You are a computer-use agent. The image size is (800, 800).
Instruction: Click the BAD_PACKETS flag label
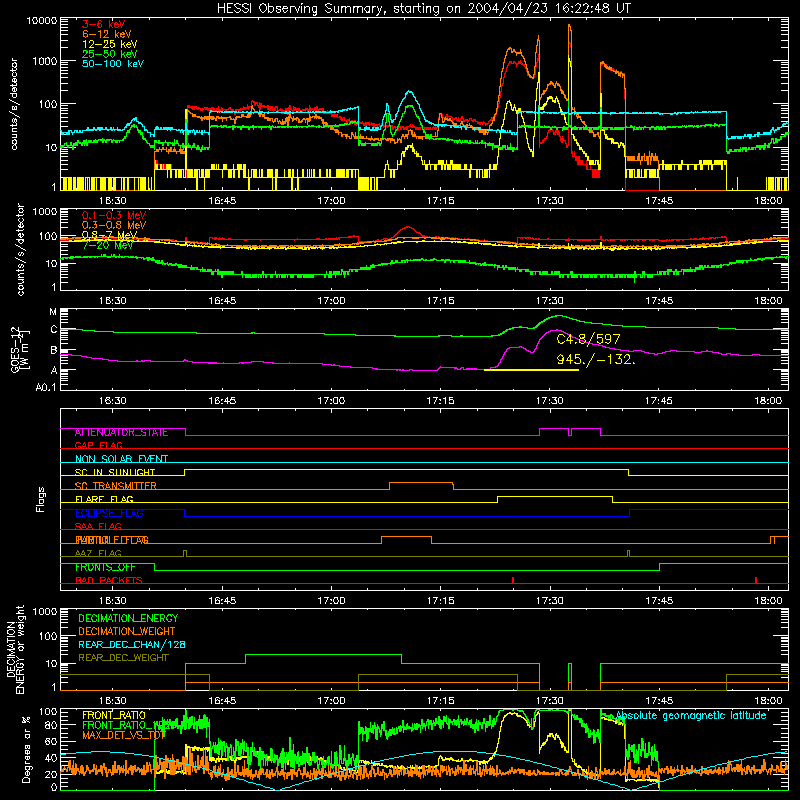coord(109,580)
